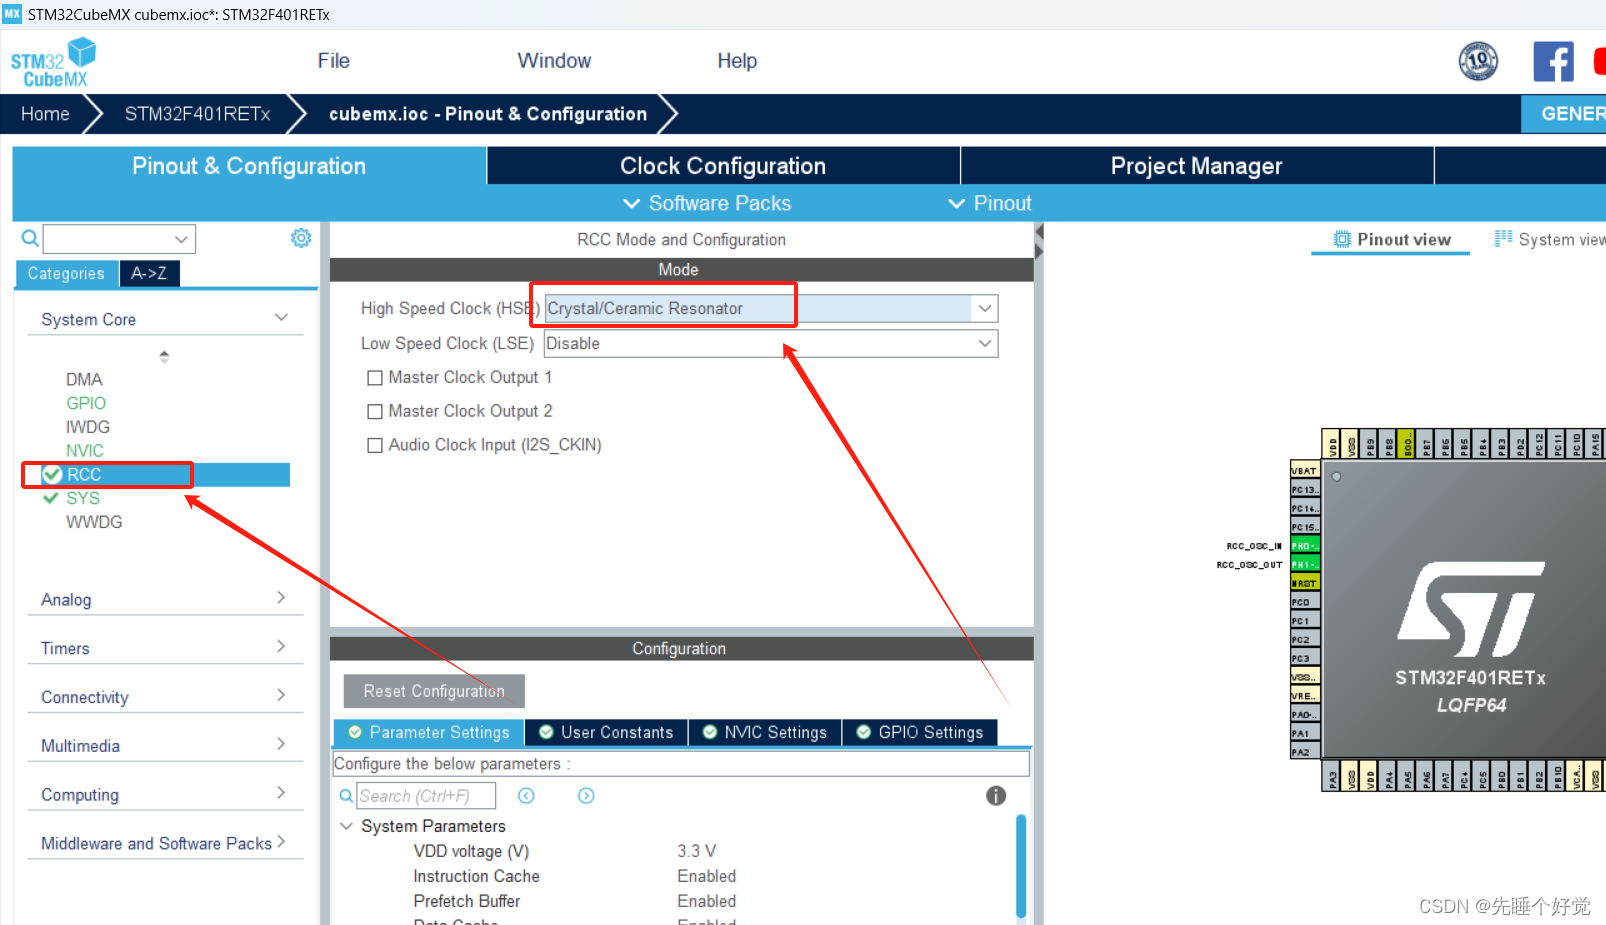1606x925 pixels.
Task: Click the ST logo on the chip
Action: [1470, 608]
